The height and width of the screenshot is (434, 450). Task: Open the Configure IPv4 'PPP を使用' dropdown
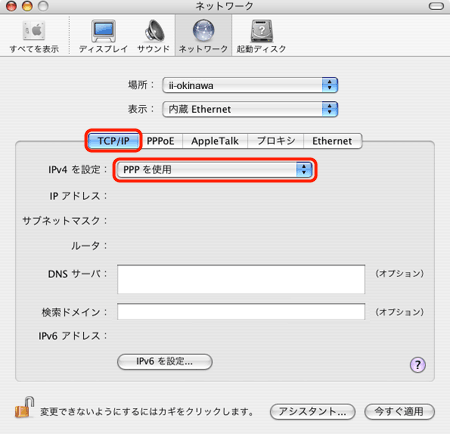(215, 170)
